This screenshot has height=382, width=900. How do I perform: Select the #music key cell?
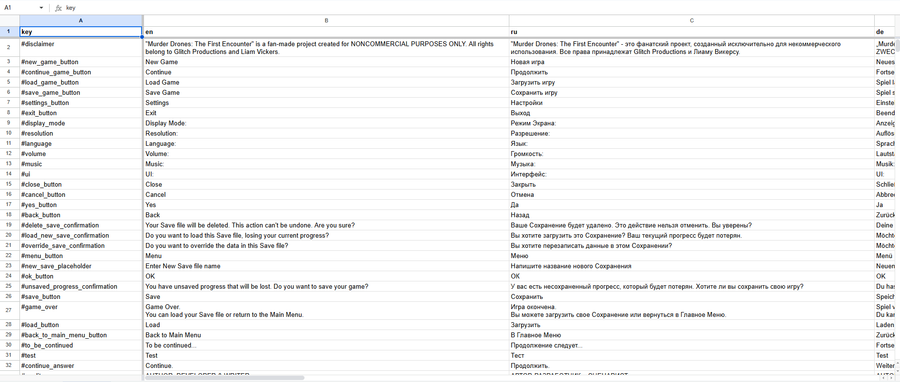(x=81, y=163)
